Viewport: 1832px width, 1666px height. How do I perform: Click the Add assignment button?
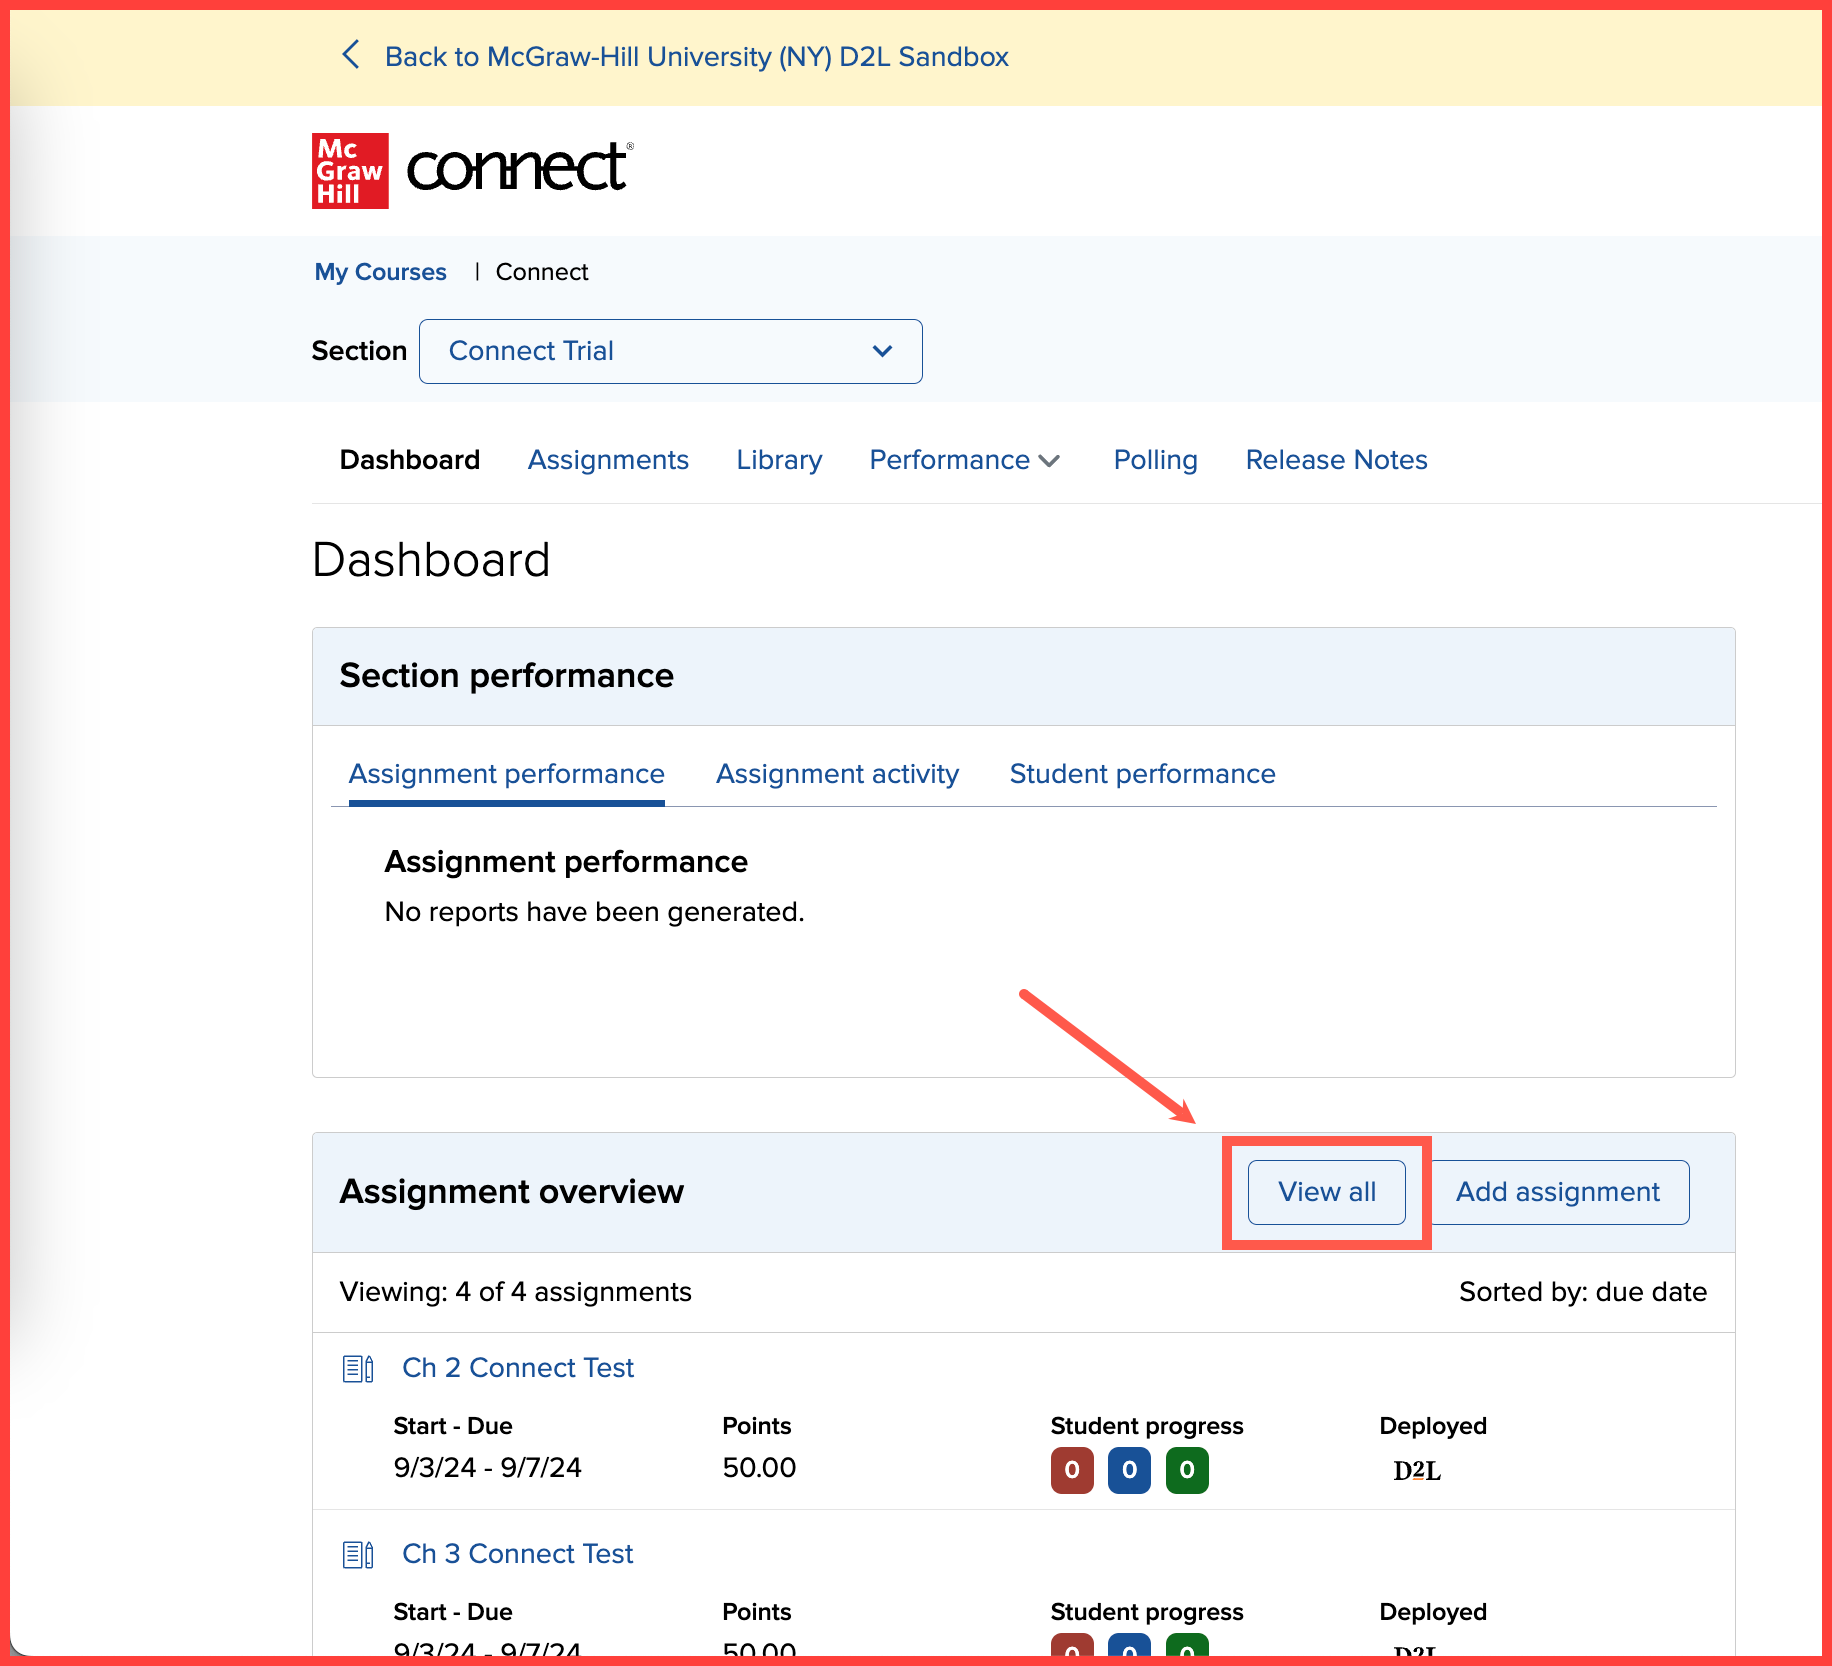pyautogui.click(x=1557, y=1192)
